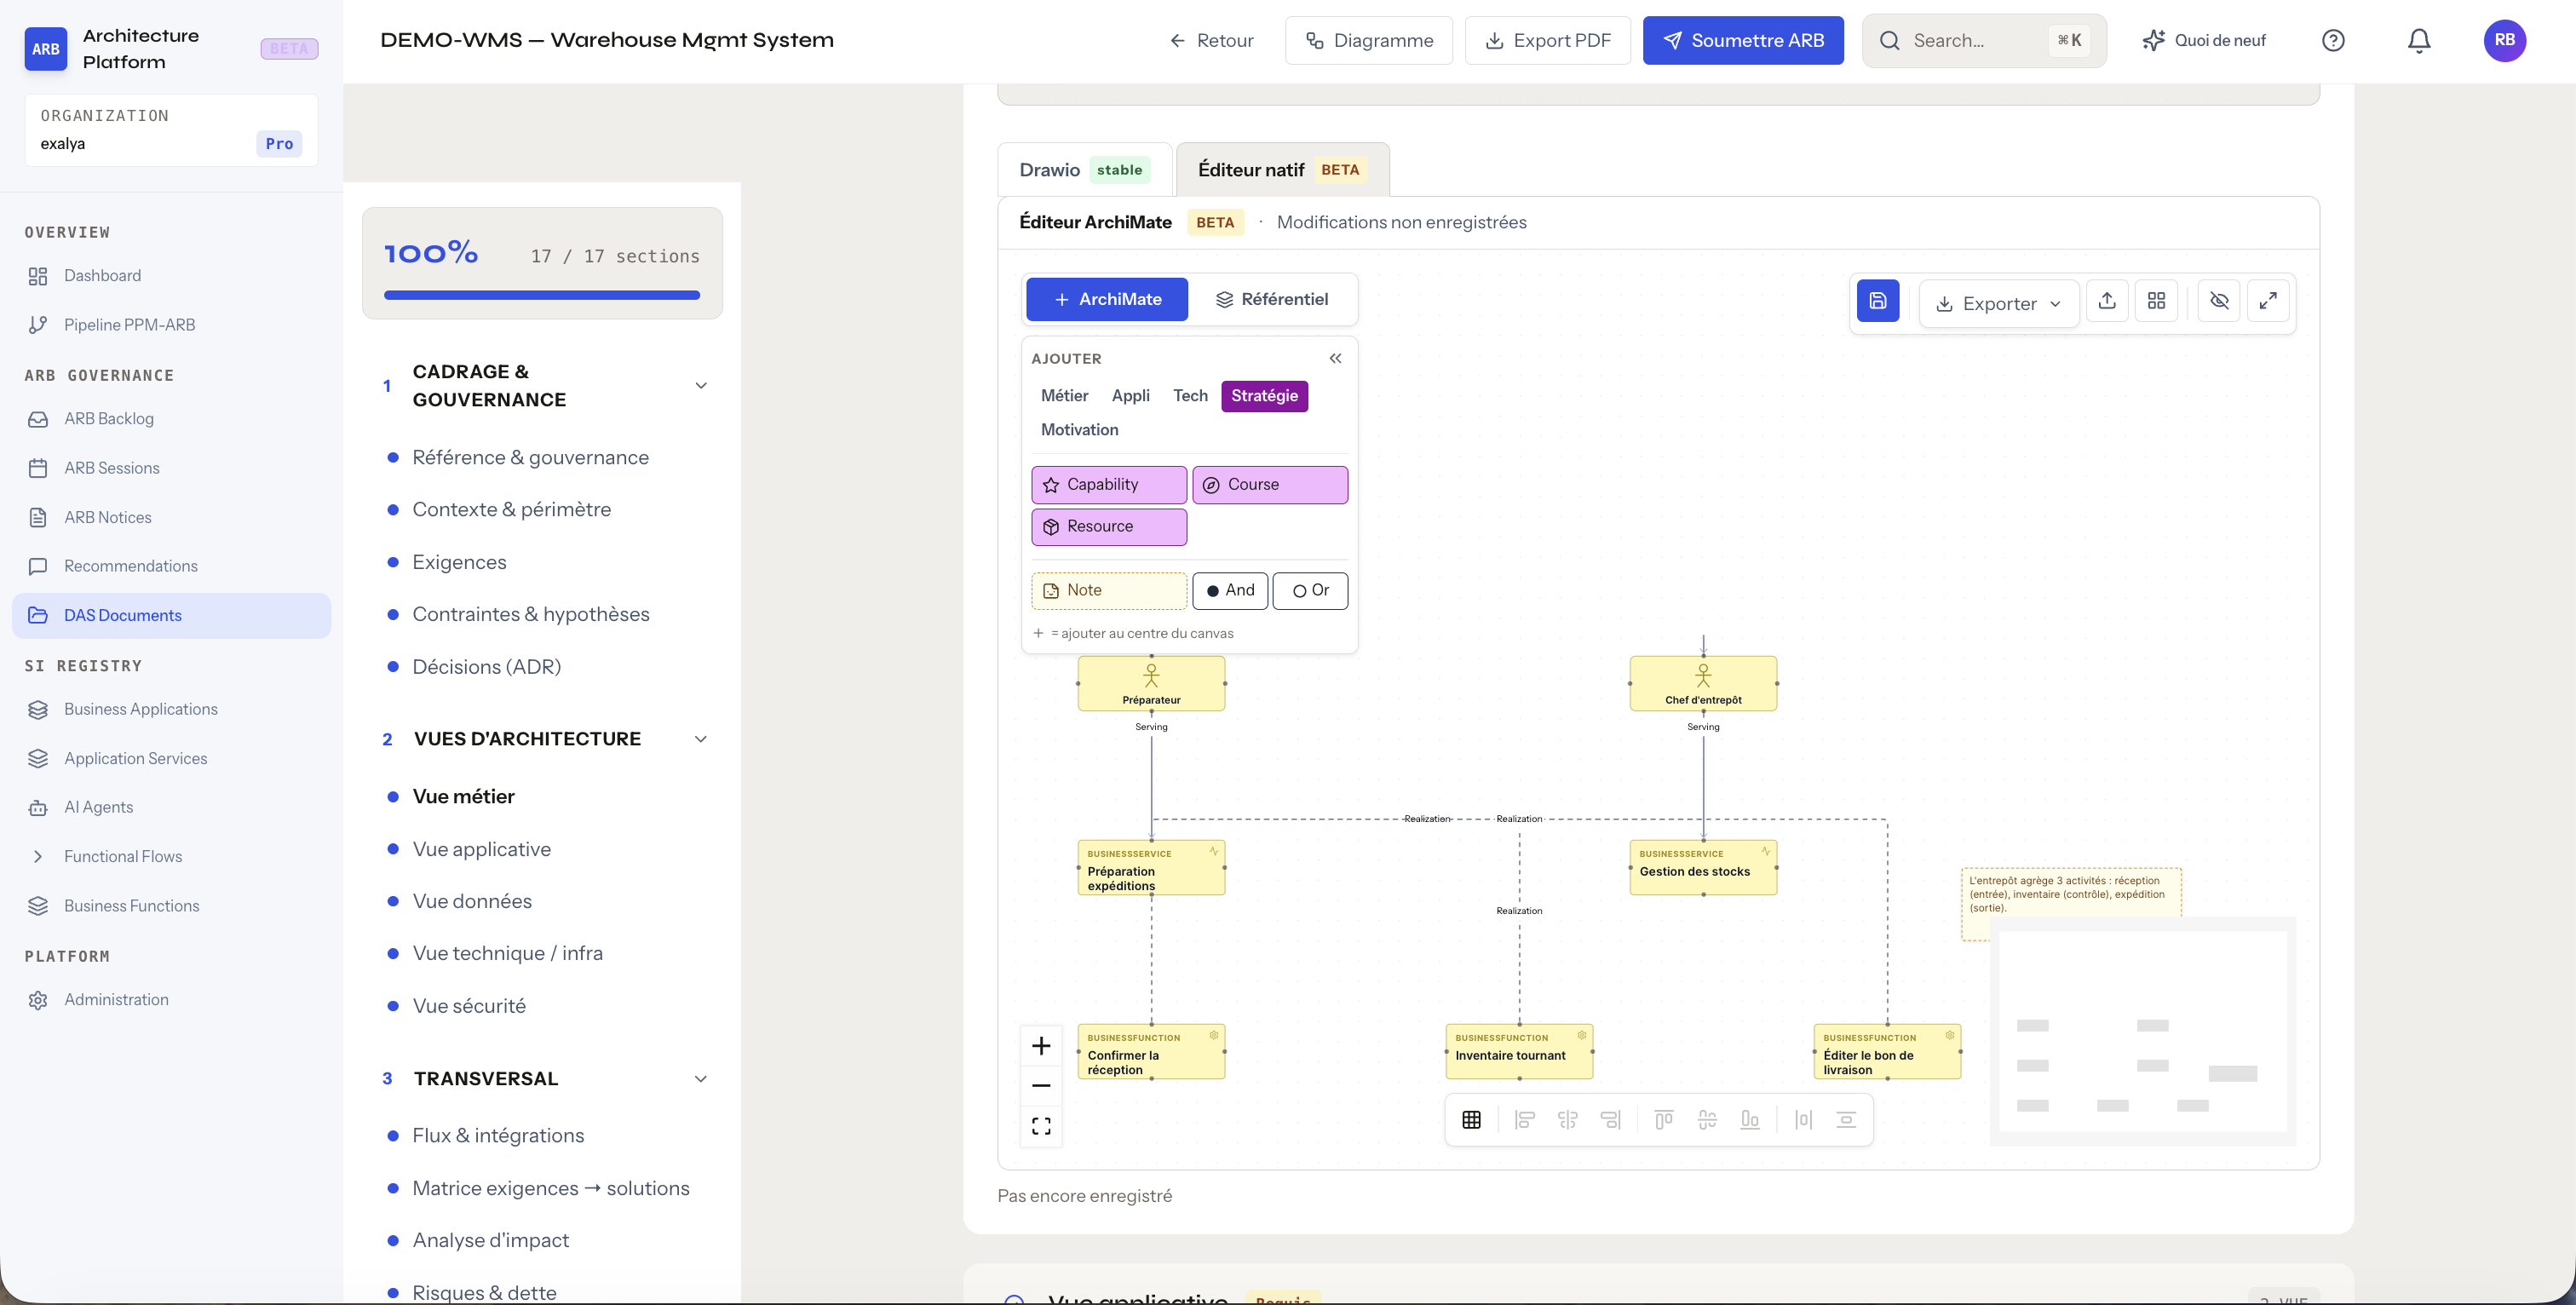The width and height of the screenshot is (2576, 1305).
Task: Align selected elements to vertical middle
Action: [1707, 1120]
